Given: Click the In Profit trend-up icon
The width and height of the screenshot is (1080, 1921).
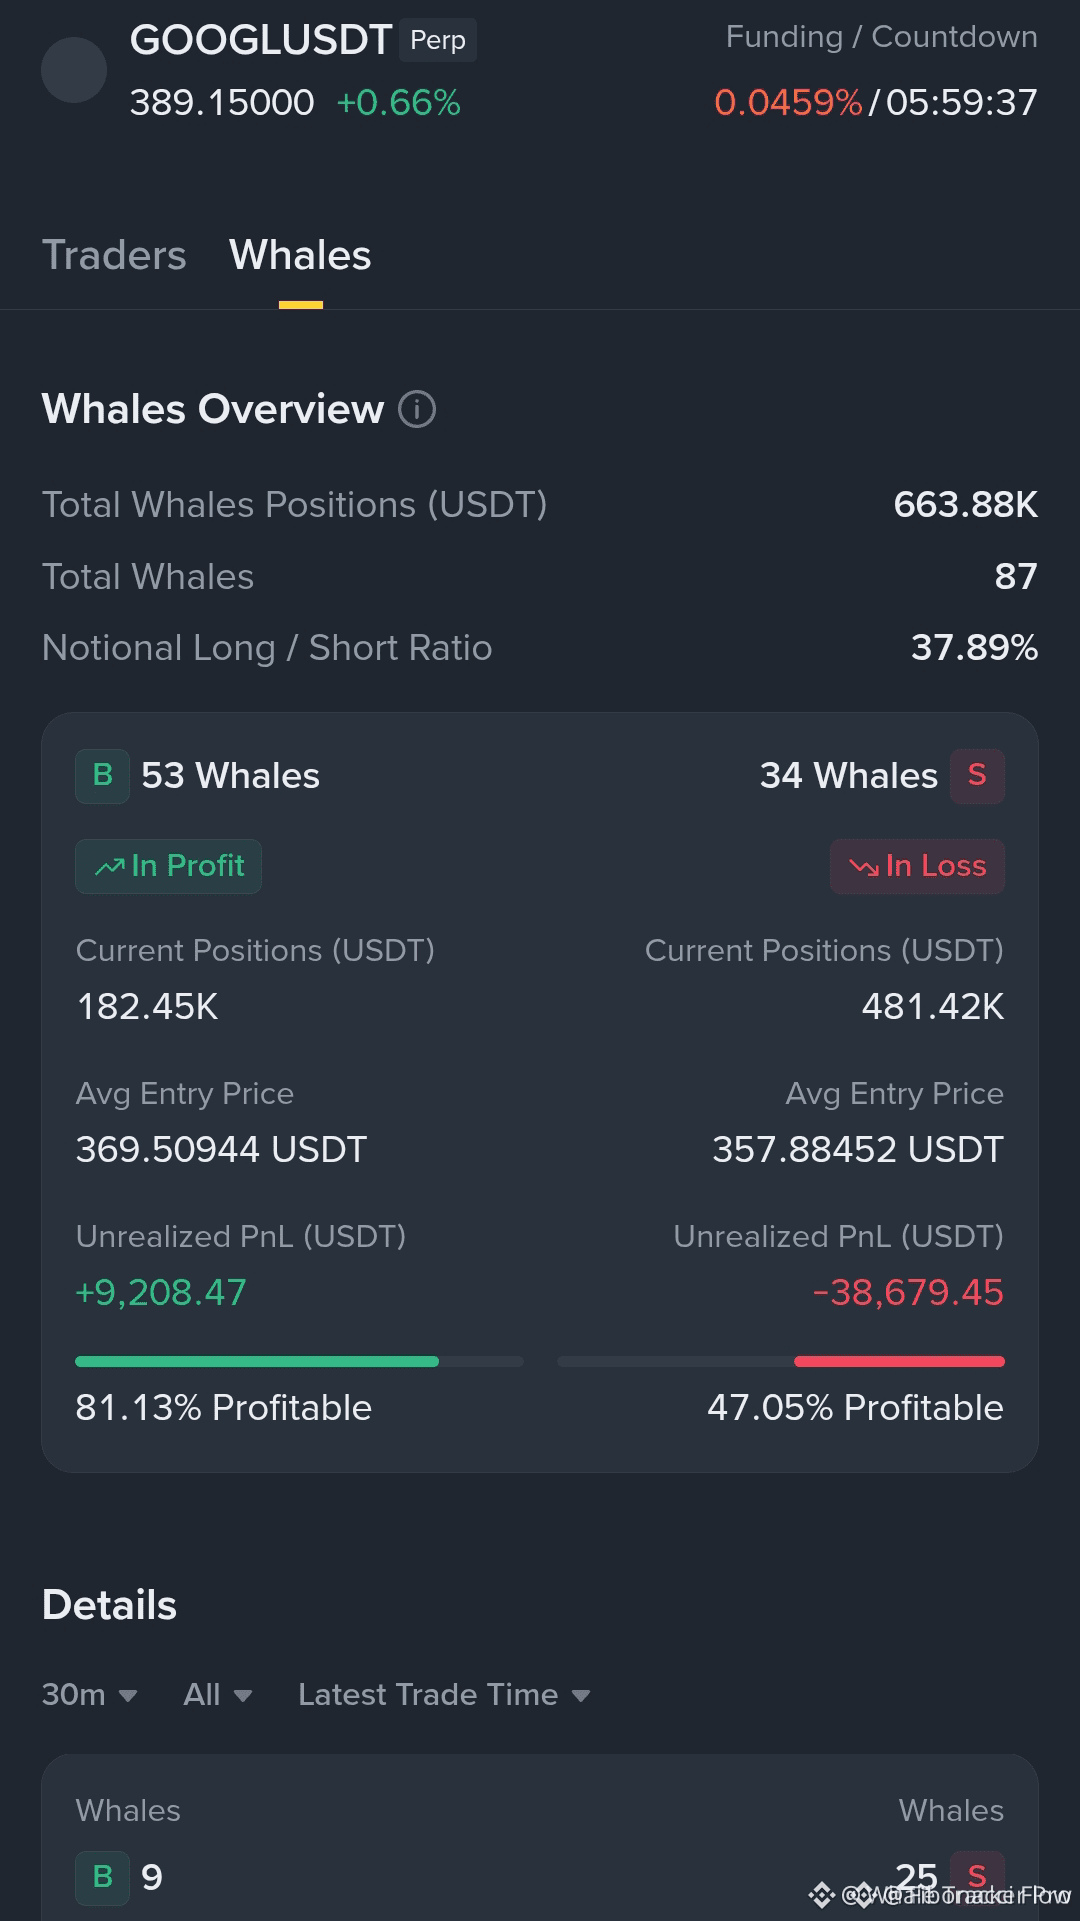Looking at the screenshot, I should click(110, 867).
